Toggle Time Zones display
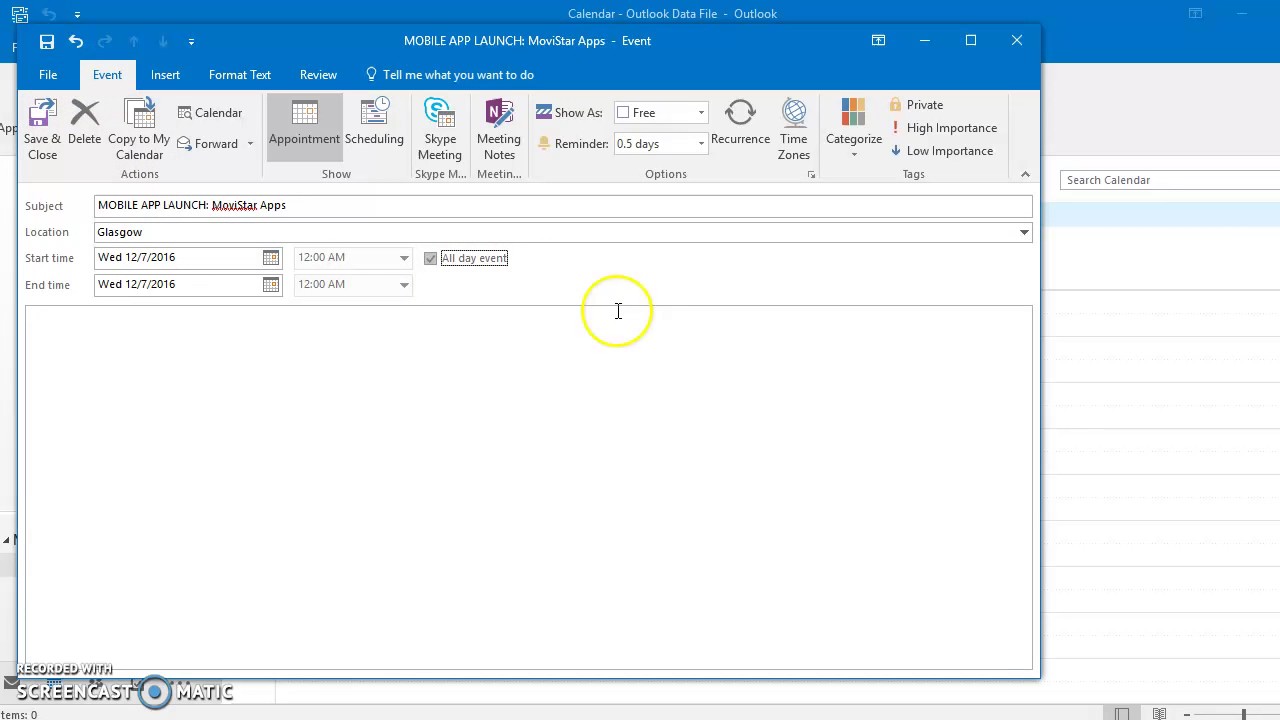 pos(794,130)
